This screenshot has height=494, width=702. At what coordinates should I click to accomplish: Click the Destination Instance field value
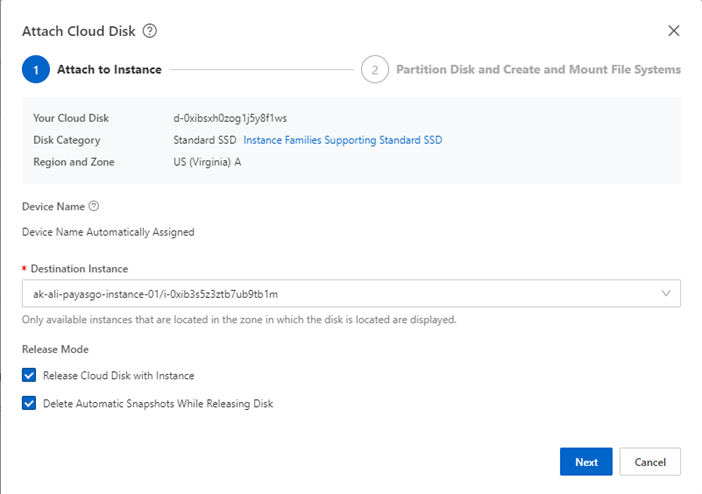tap(155, 294)
